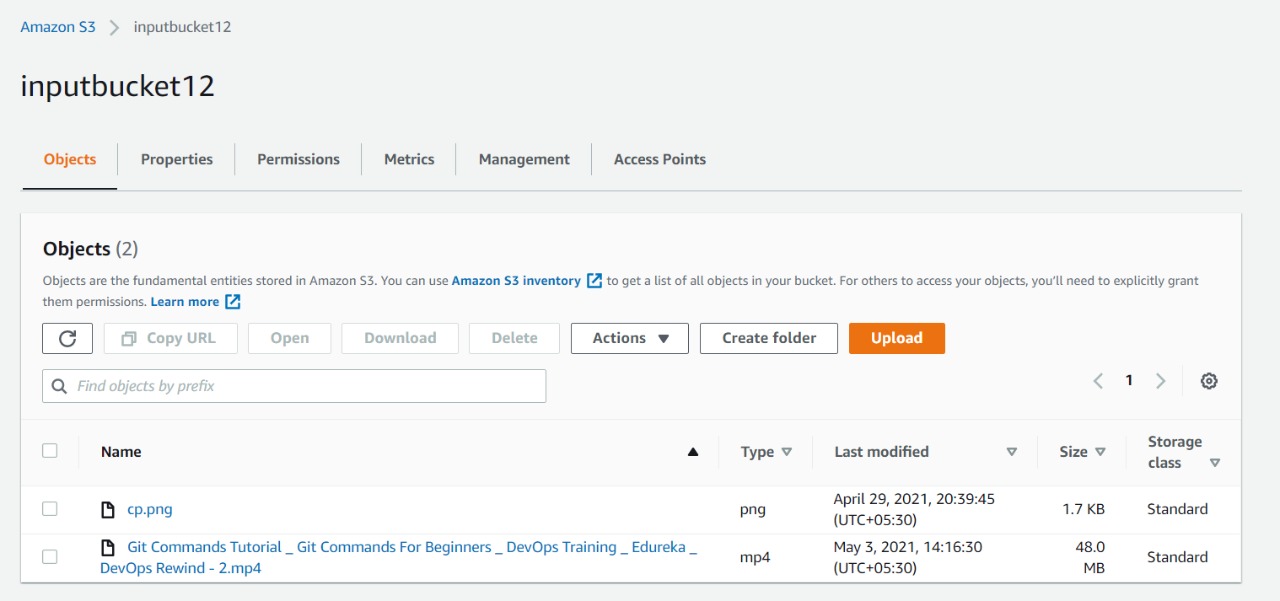
Task: Open the Git Commands Tutorial mp4 object link
Action: [398, 557]
